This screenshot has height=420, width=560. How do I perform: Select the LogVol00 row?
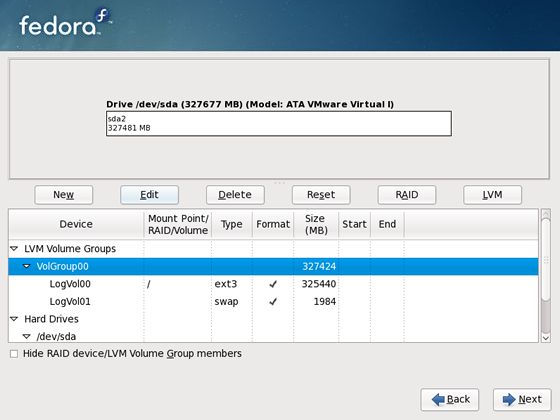(273, 284)
